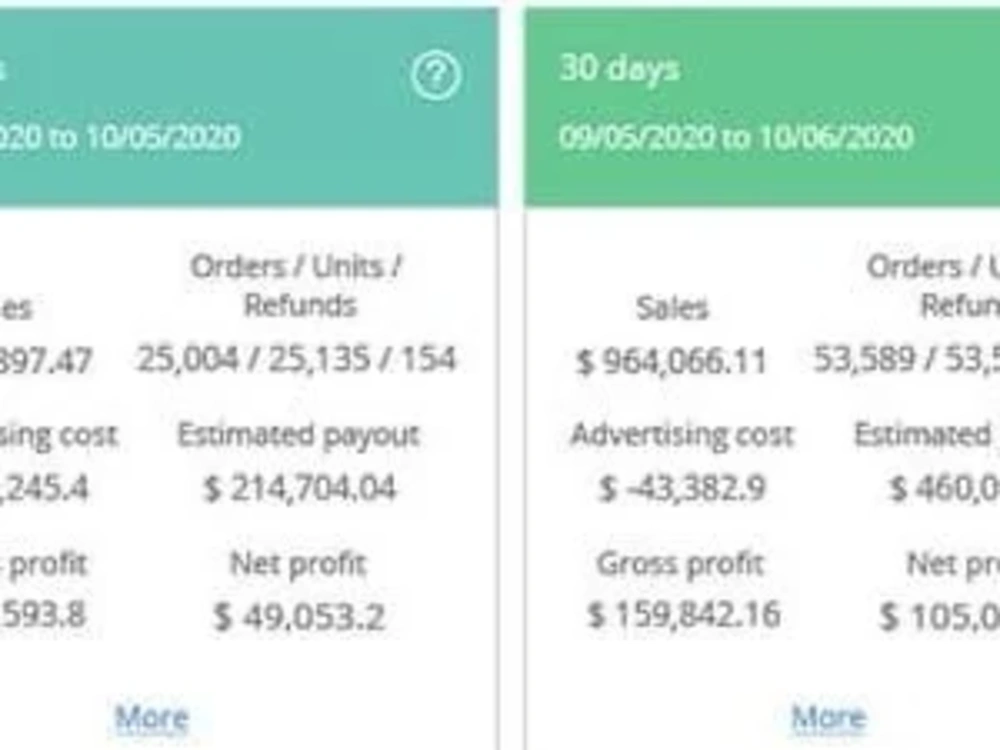Click the $ 159,842.16 gross profit value
The height and width of the screenshot is (750, 1000).
tap(684, 616)
